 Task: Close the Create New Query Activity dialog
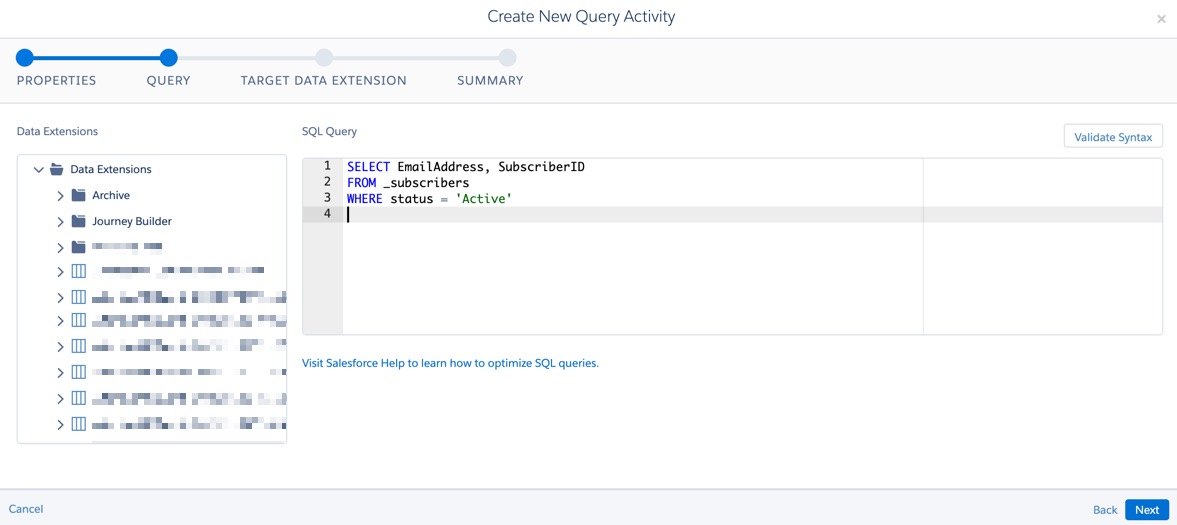(1161, 20)
